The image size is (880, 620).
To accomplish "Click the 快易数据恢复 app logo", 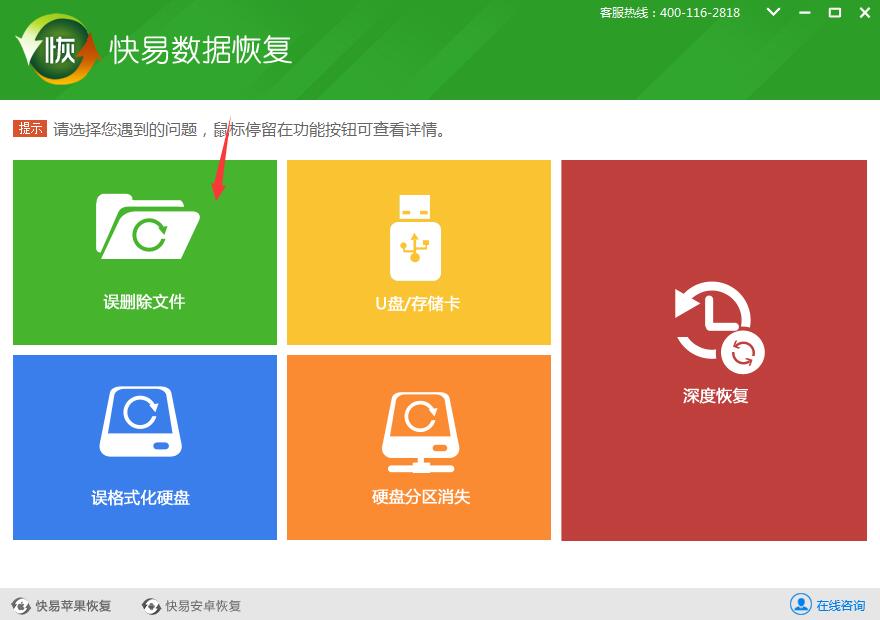I will tap(58, 49).
